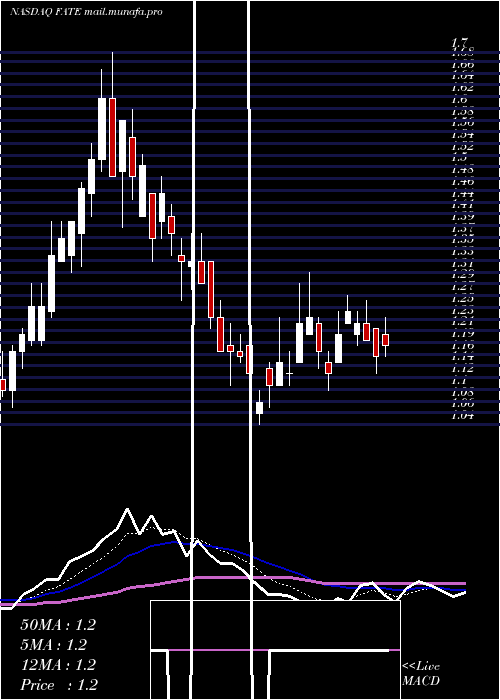Click the '<<Live MACD' label
Screen dimensions: 500x700
pyautogui.click(x=421, y=674)
